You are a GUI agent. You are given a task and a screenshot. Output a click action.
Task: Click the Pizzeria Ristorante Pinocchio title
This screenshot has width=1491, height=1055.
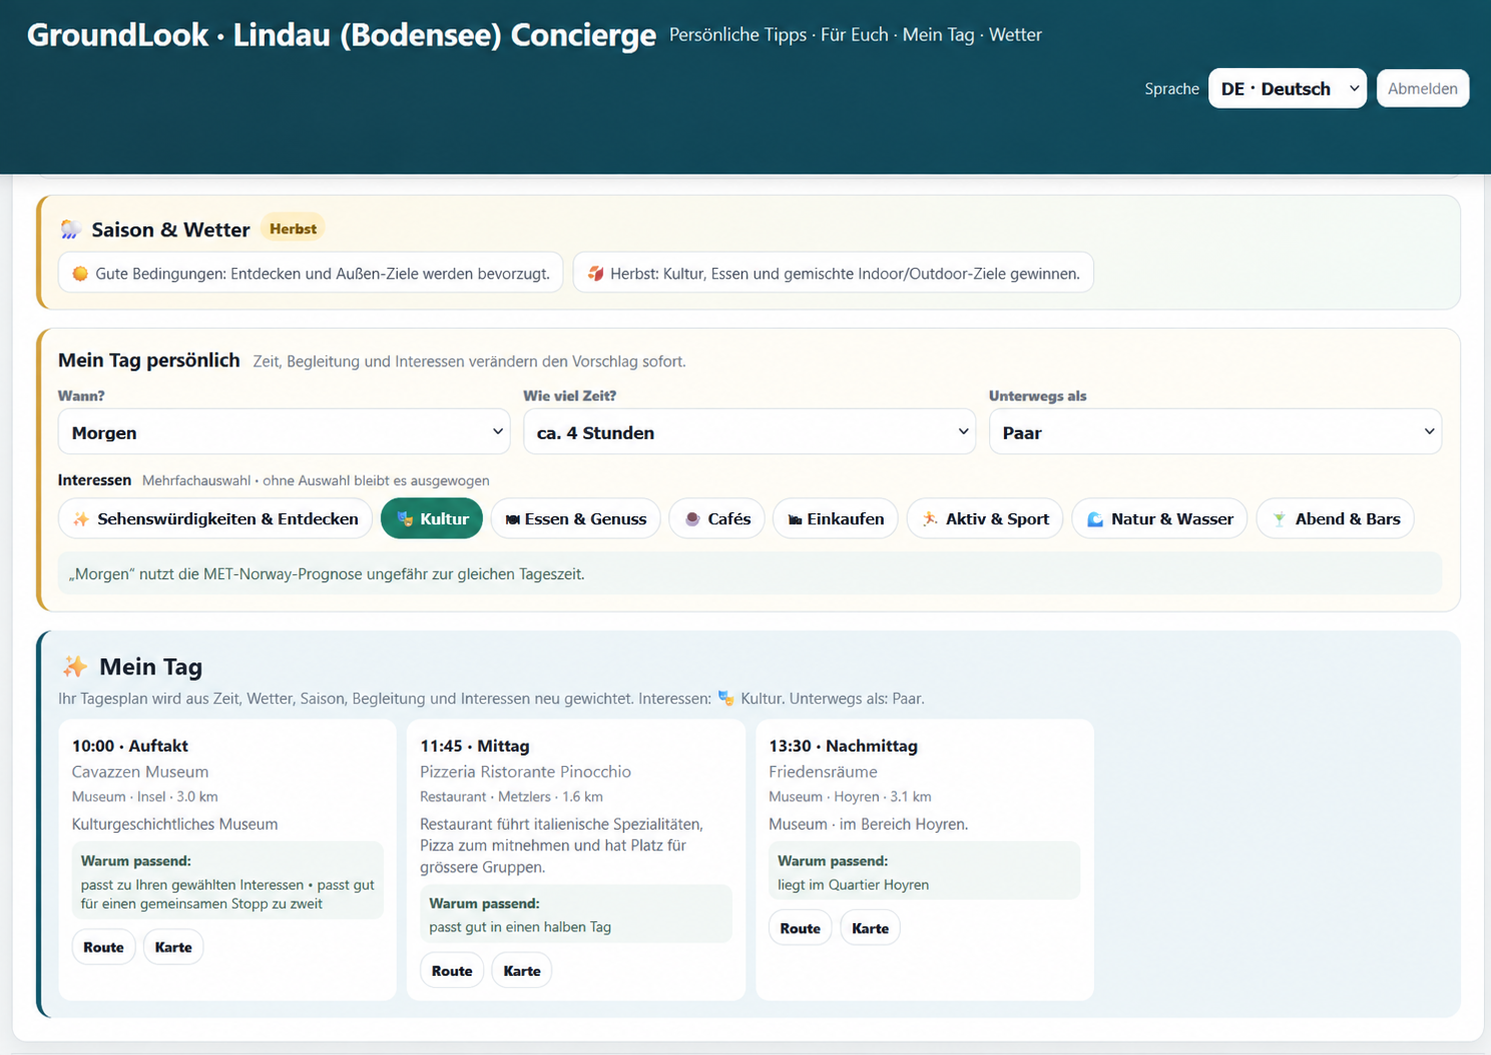[x=525, y=771]
